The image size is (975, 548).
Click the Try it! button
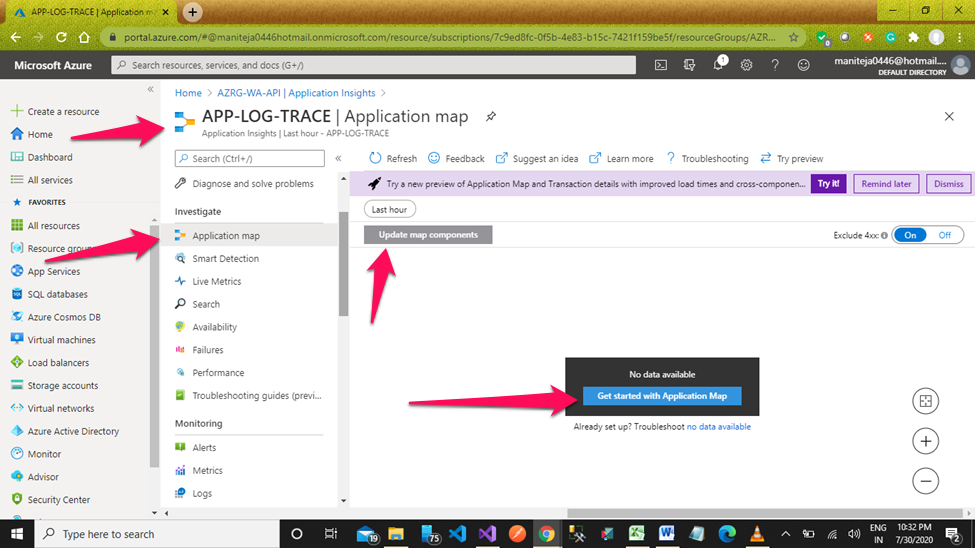pyautogui.click(x=828, y=183)
